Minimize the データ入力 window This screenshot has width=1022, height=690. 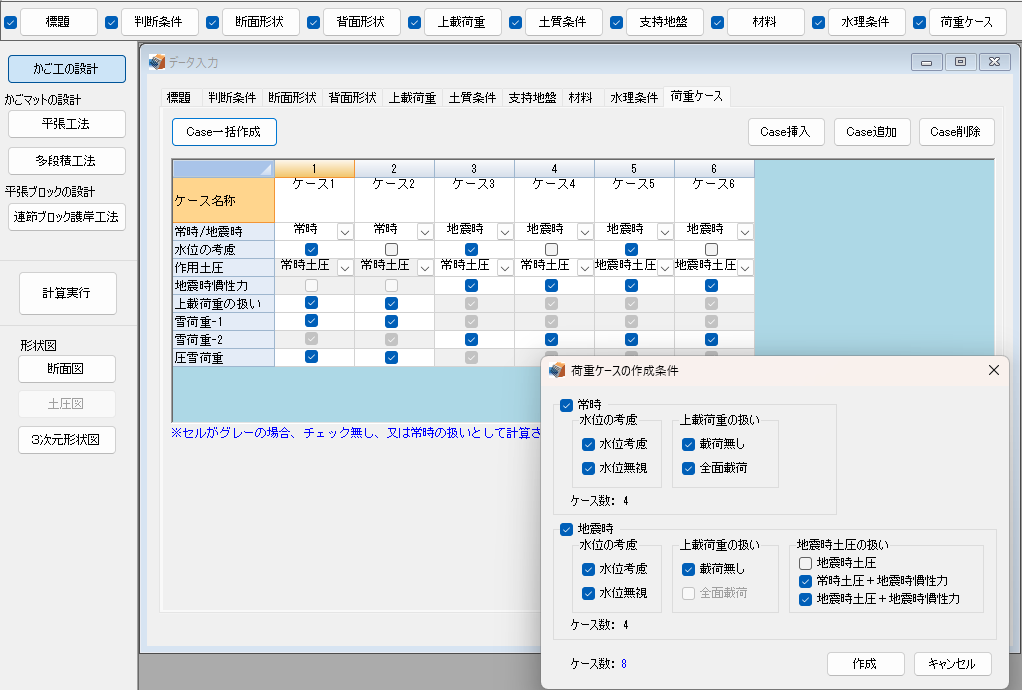pos(926,62)
